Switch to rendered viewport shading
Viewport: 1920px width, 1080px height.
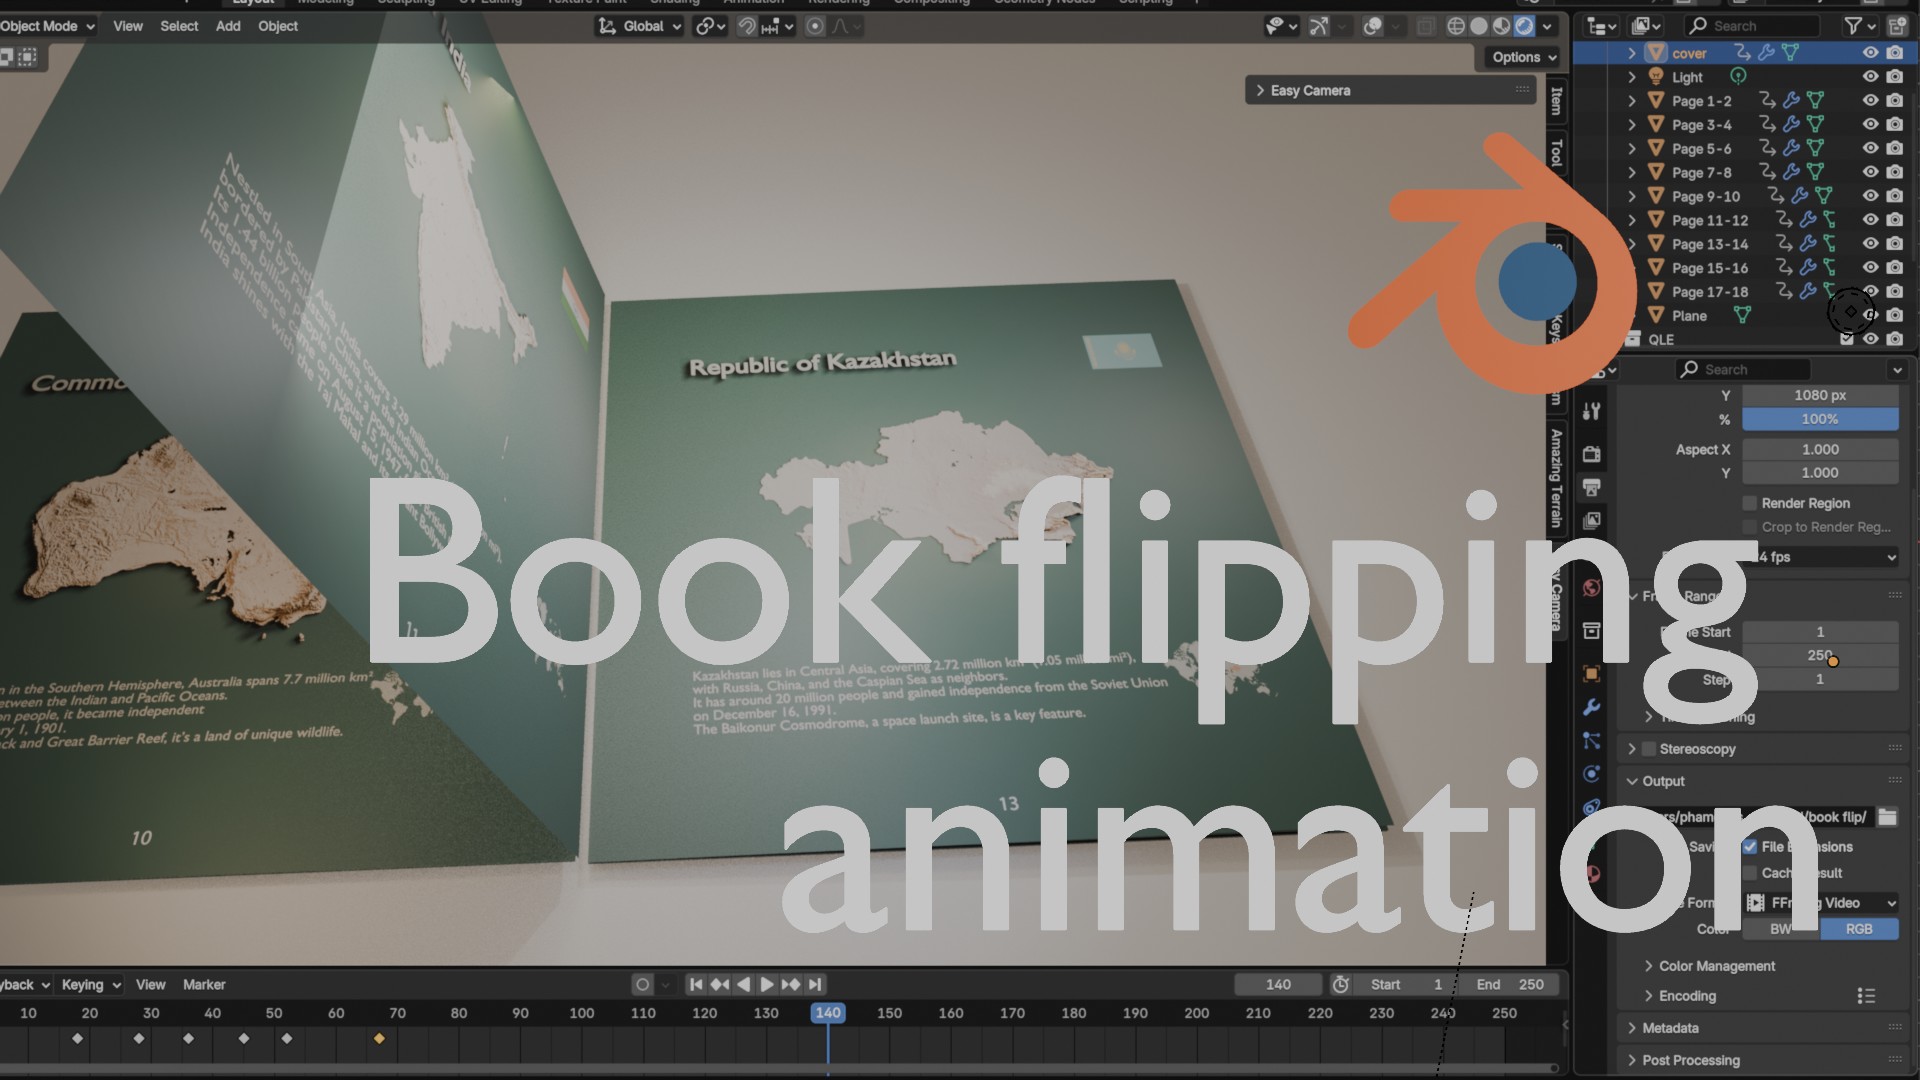point(1525,26)
